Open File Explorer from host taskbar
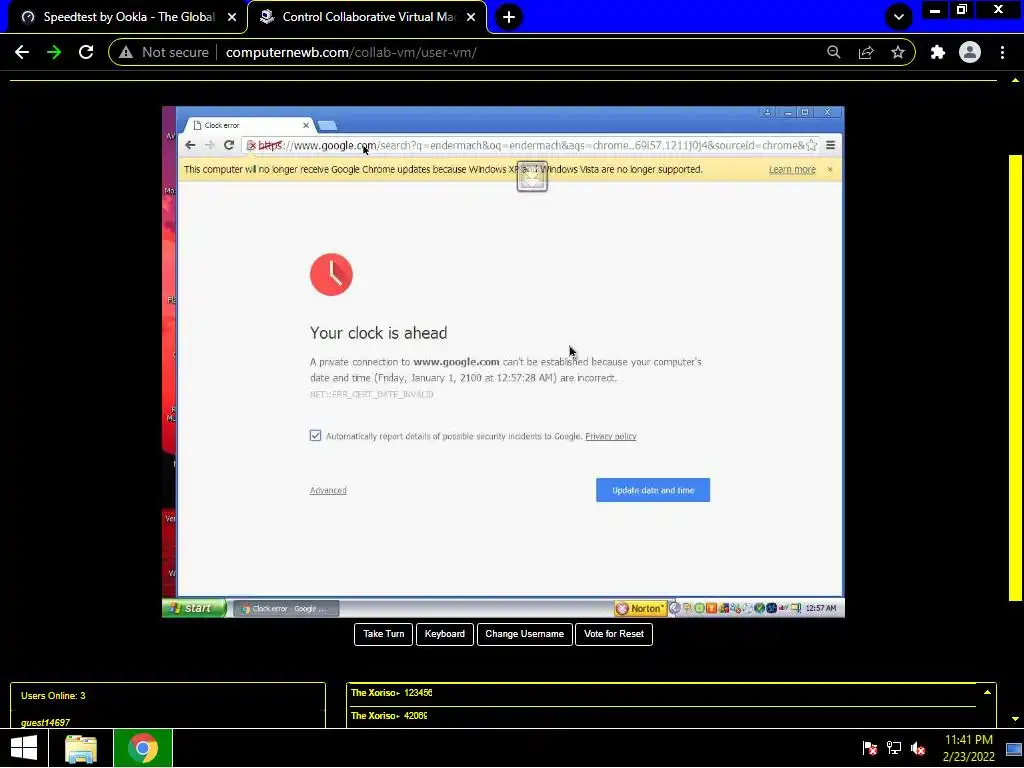Image resolution: width=1024 pixels, height=768 pixels. [x=81, y=748]
